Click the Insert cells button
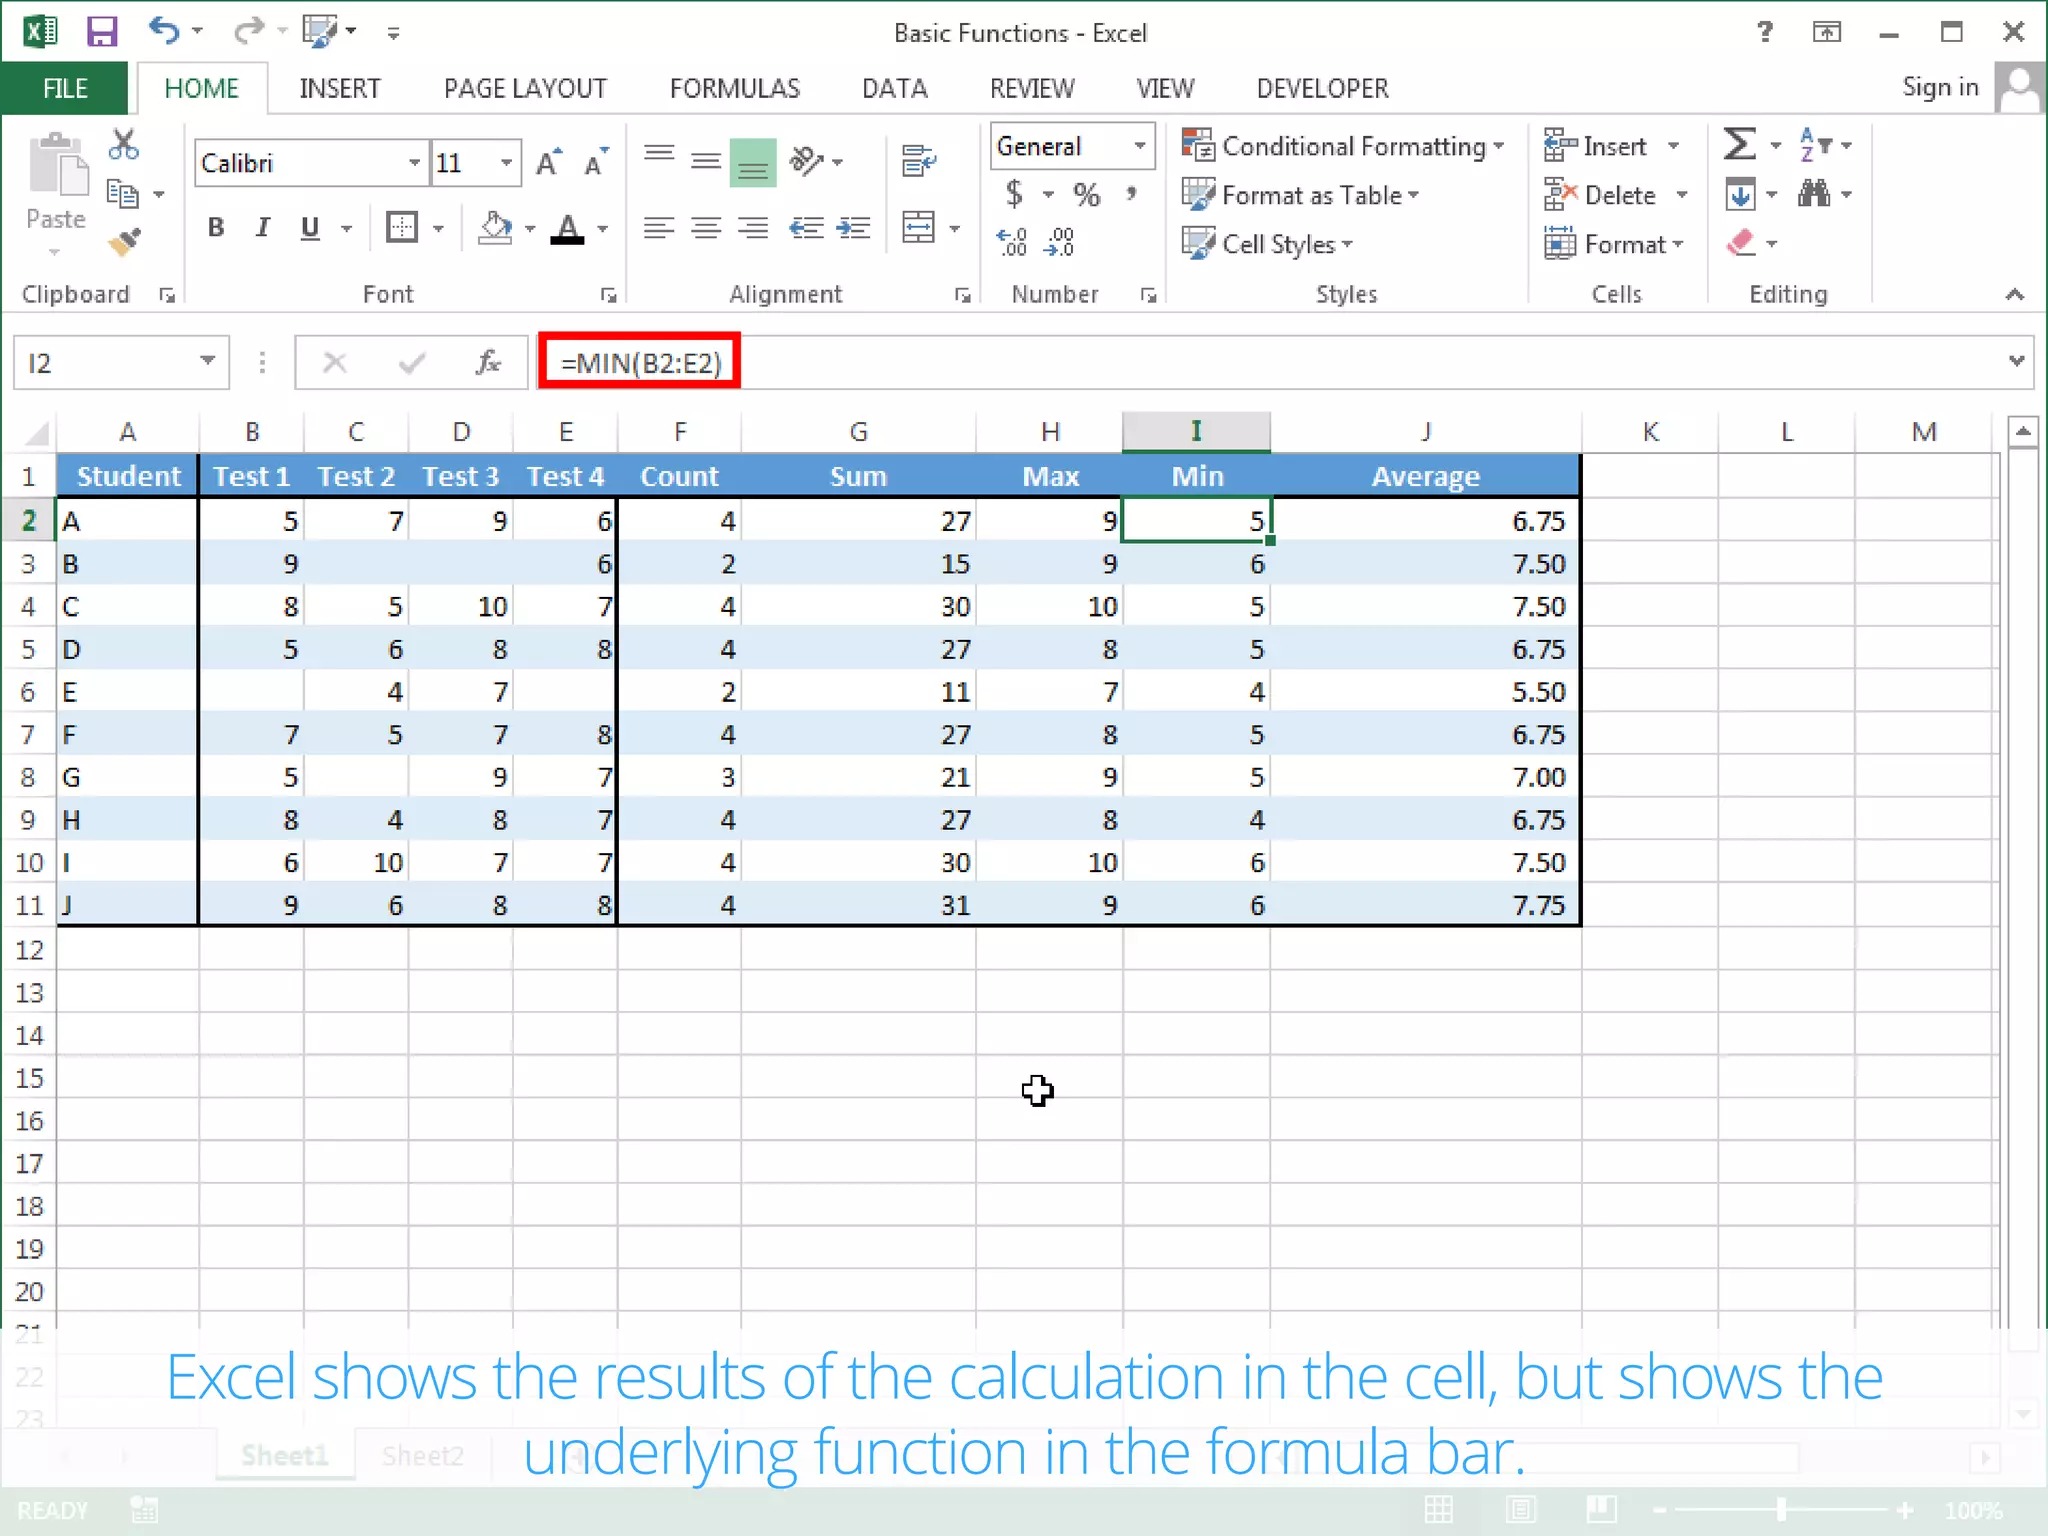Image resolution: width=2048 pixels, height=1536 pixels. point(1596,146)
